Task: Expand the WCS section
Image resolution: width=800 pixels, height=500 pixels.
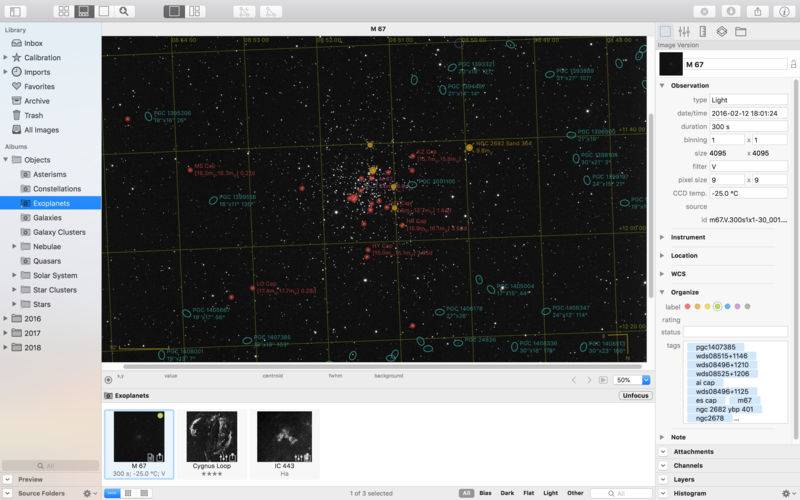Action: pos(662,274)
